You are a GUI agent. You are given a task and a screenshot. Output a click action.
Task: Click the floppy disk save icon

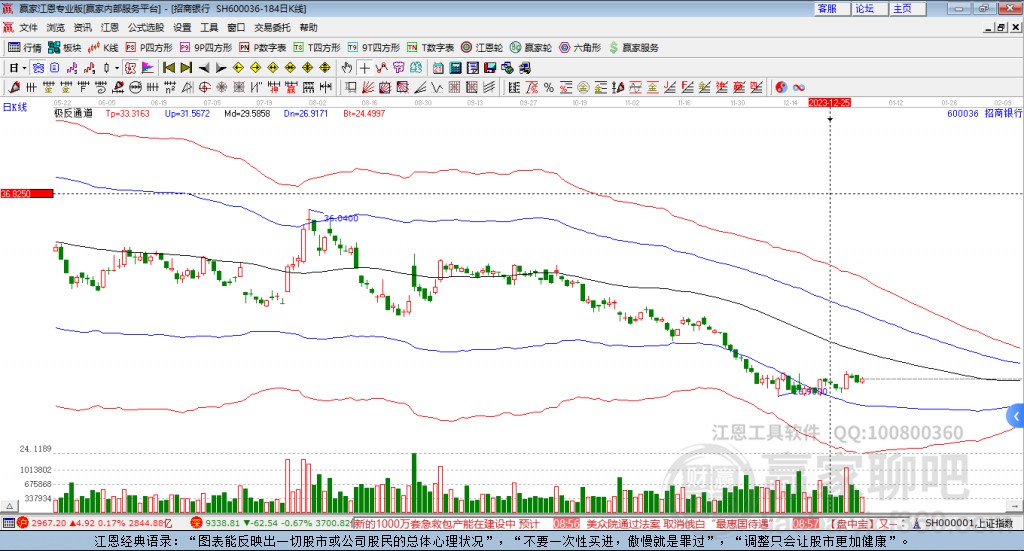tap(490, 68)
